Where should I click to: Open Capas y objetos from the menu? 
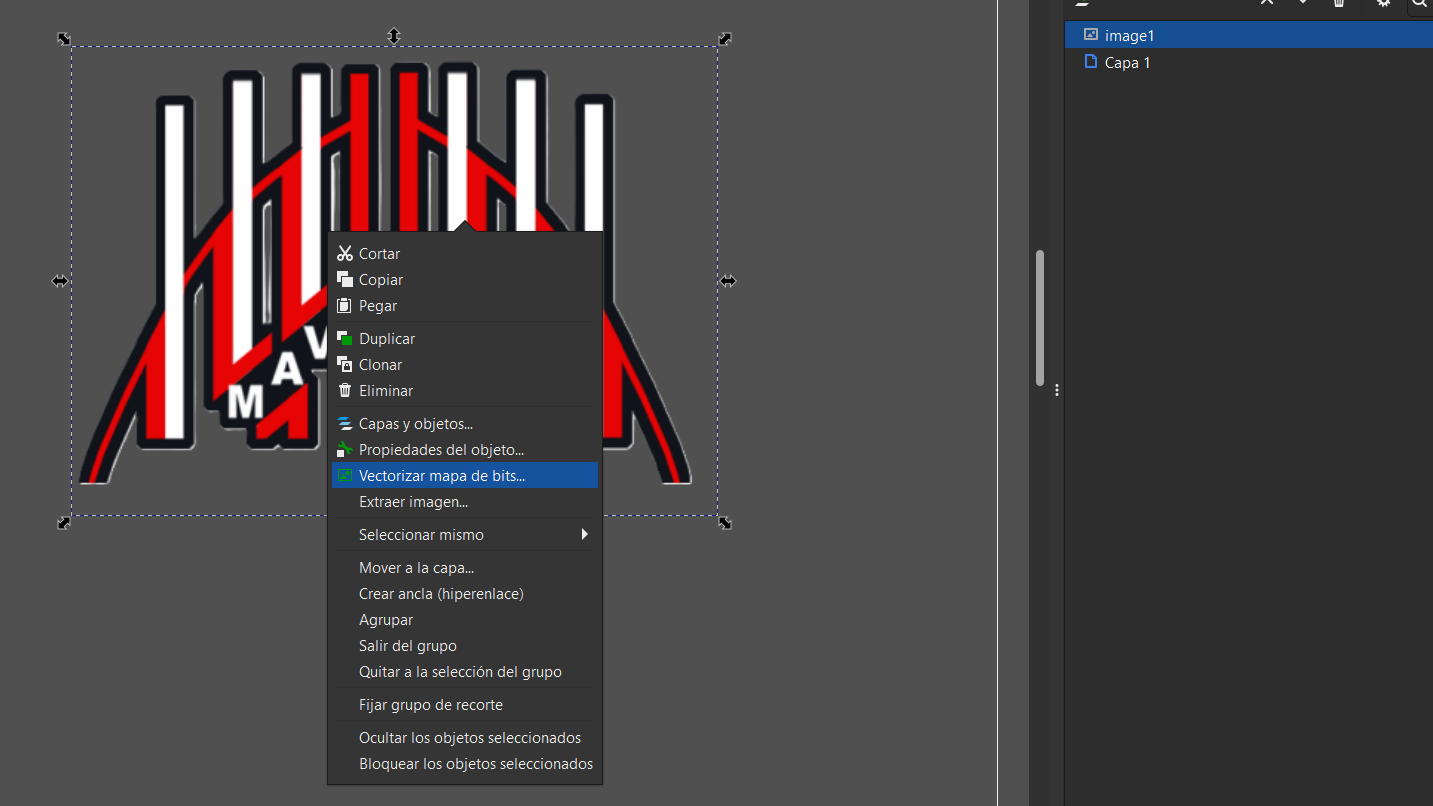[x=465, y=424]
